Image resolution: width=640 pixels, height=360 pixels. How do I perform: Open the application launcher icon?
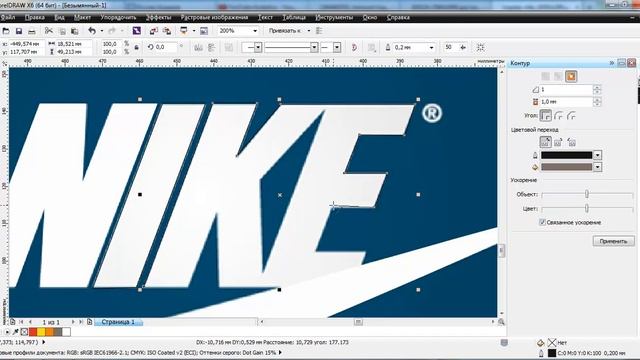[184, 31]
